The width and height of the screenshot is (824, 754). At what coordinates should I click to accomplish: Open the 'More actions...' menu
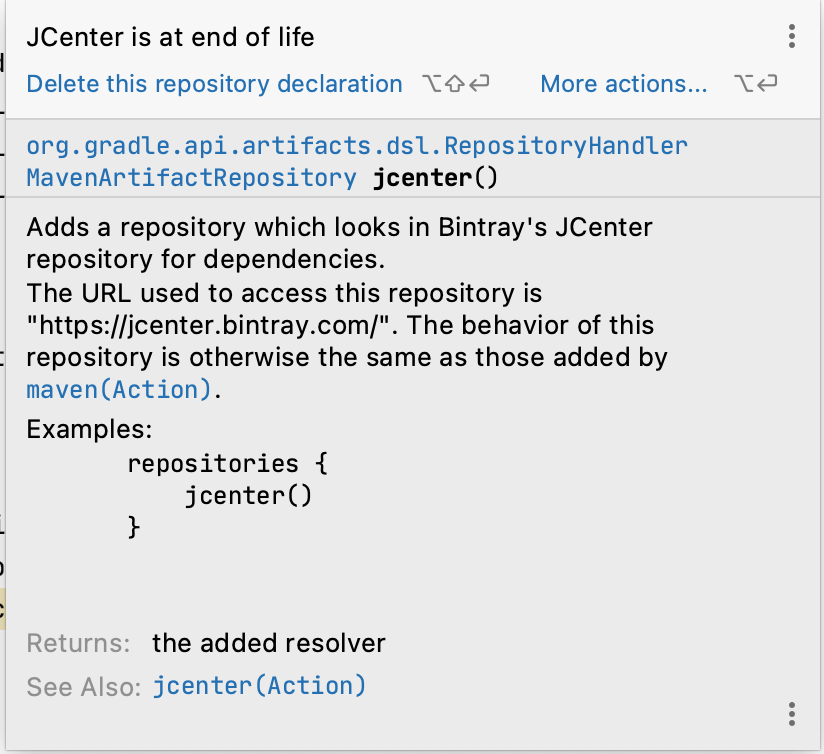pos(623,84)
